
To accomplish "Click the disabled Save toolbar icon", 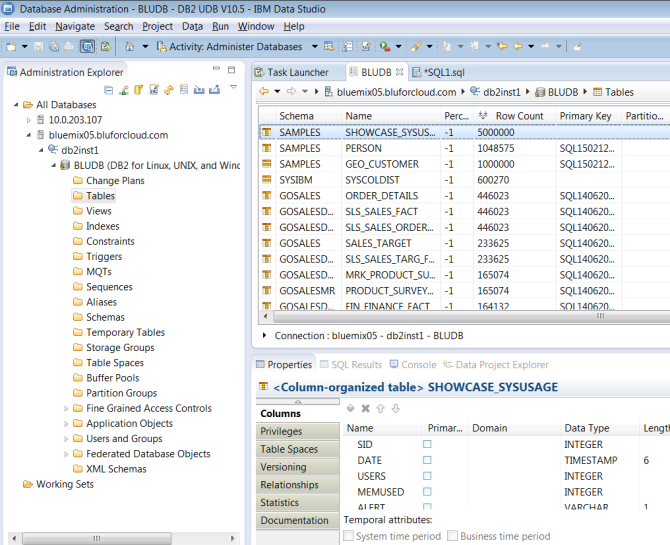I will pyautogui.click(x=38, y=47).
